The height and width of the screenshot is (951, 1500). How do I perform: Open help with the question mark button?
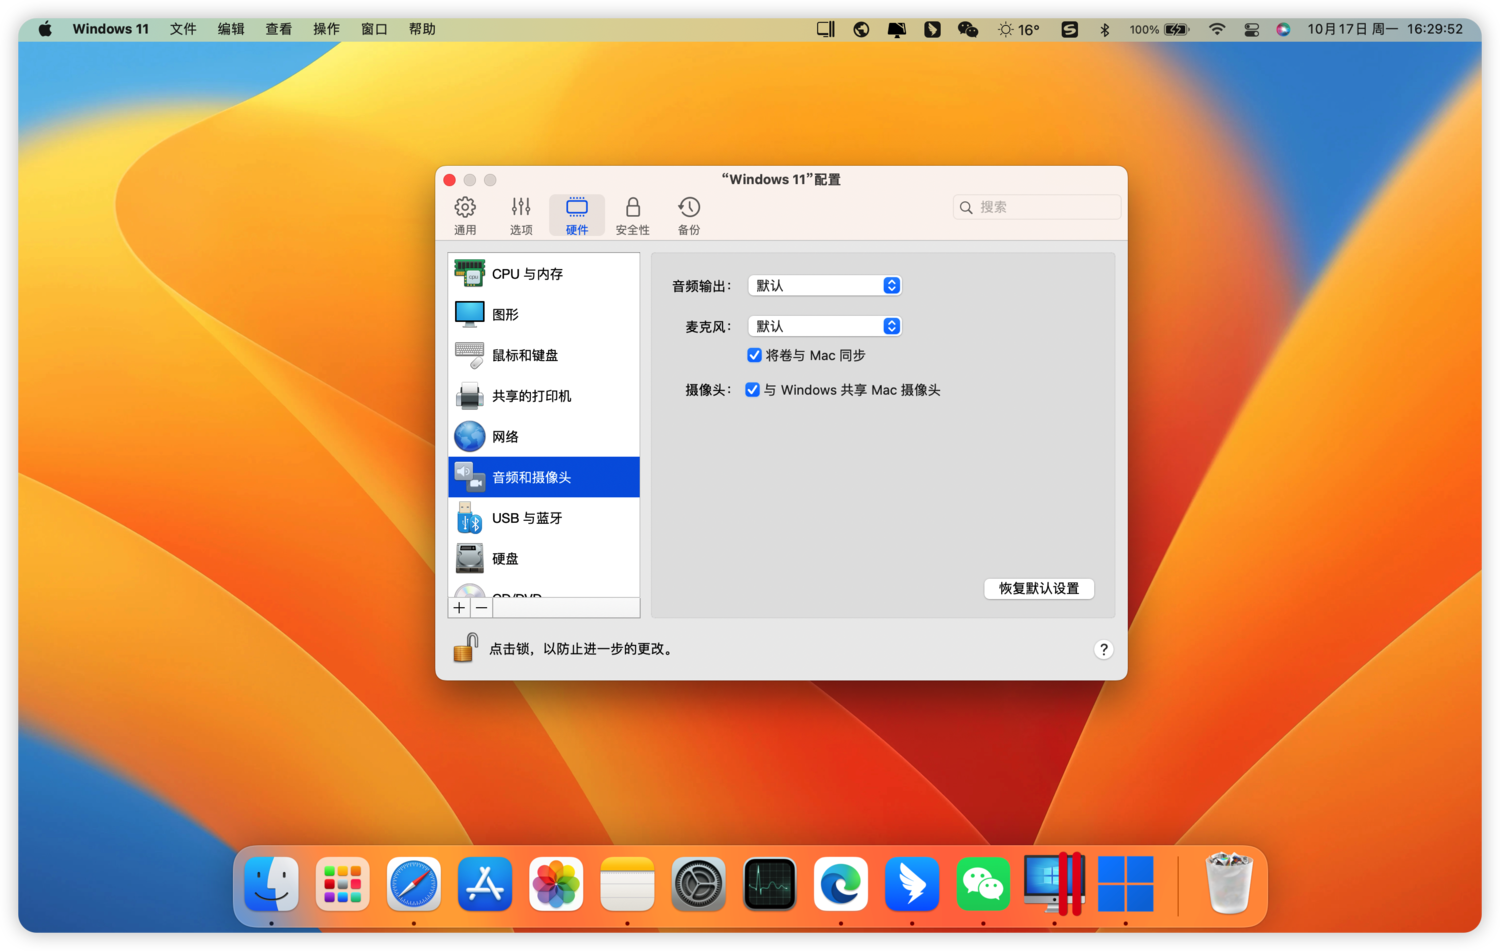pyautogui.click(x=1103, y=649)
